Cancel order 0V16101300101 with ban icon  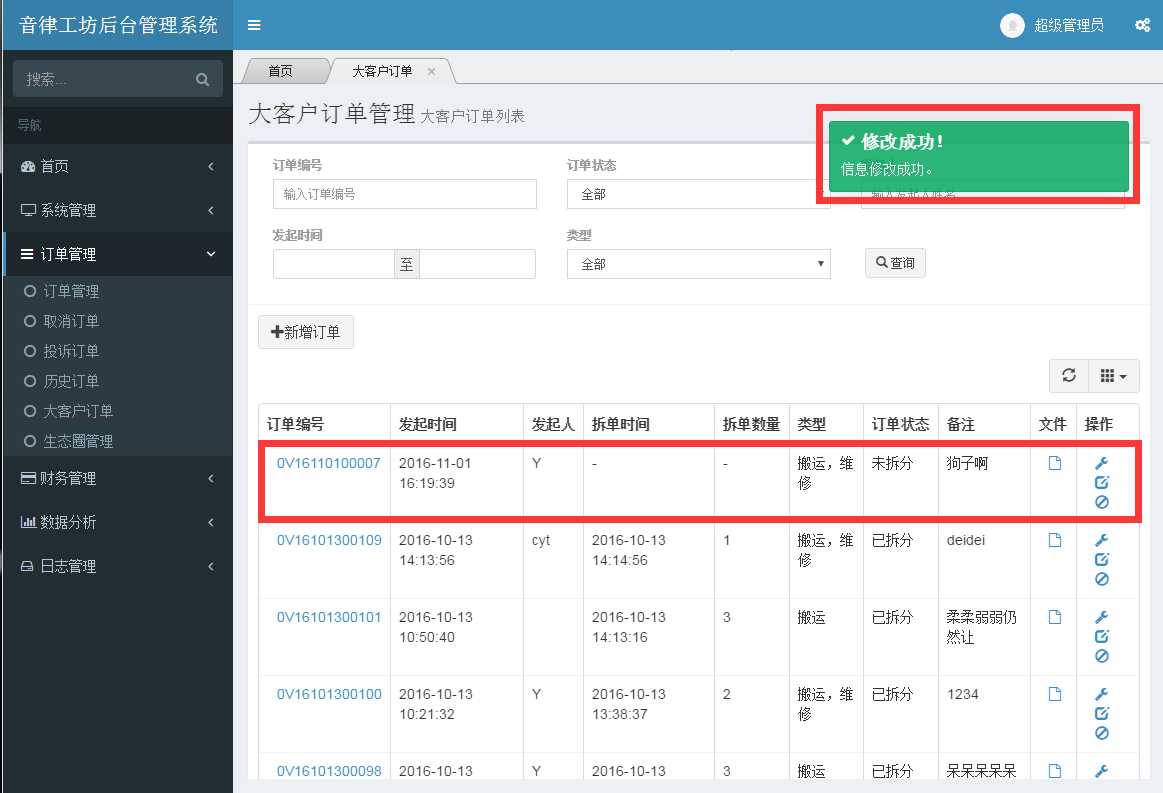1101,657
